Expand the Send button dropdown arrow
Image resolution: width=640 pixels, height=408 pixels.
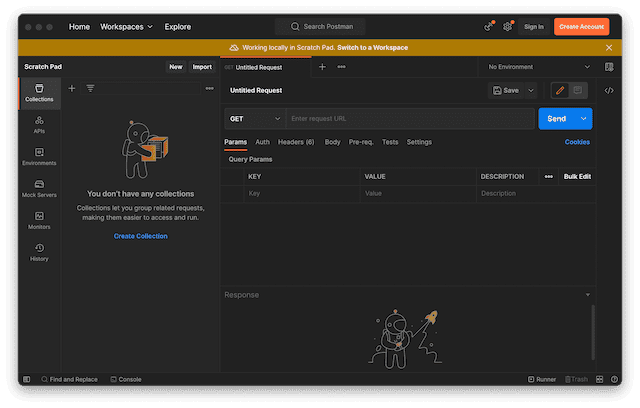[x=584, y=118]
